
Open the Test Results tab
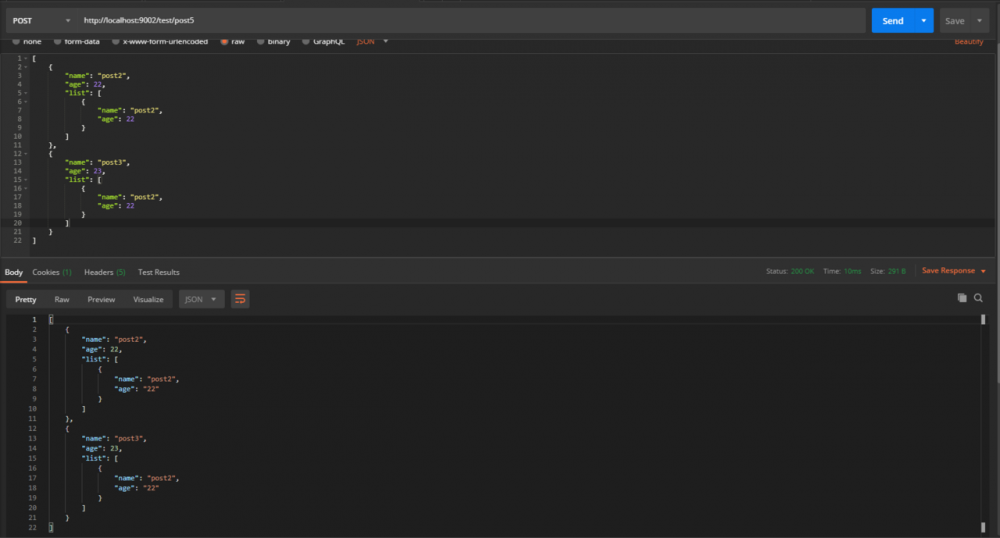click(x=159, y=272)
